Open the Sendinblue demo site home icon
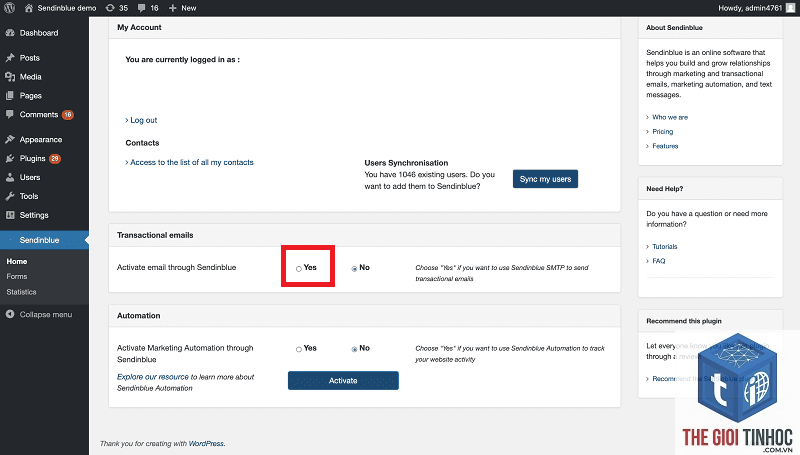This screenshot has height=455, width=800. 29,8
